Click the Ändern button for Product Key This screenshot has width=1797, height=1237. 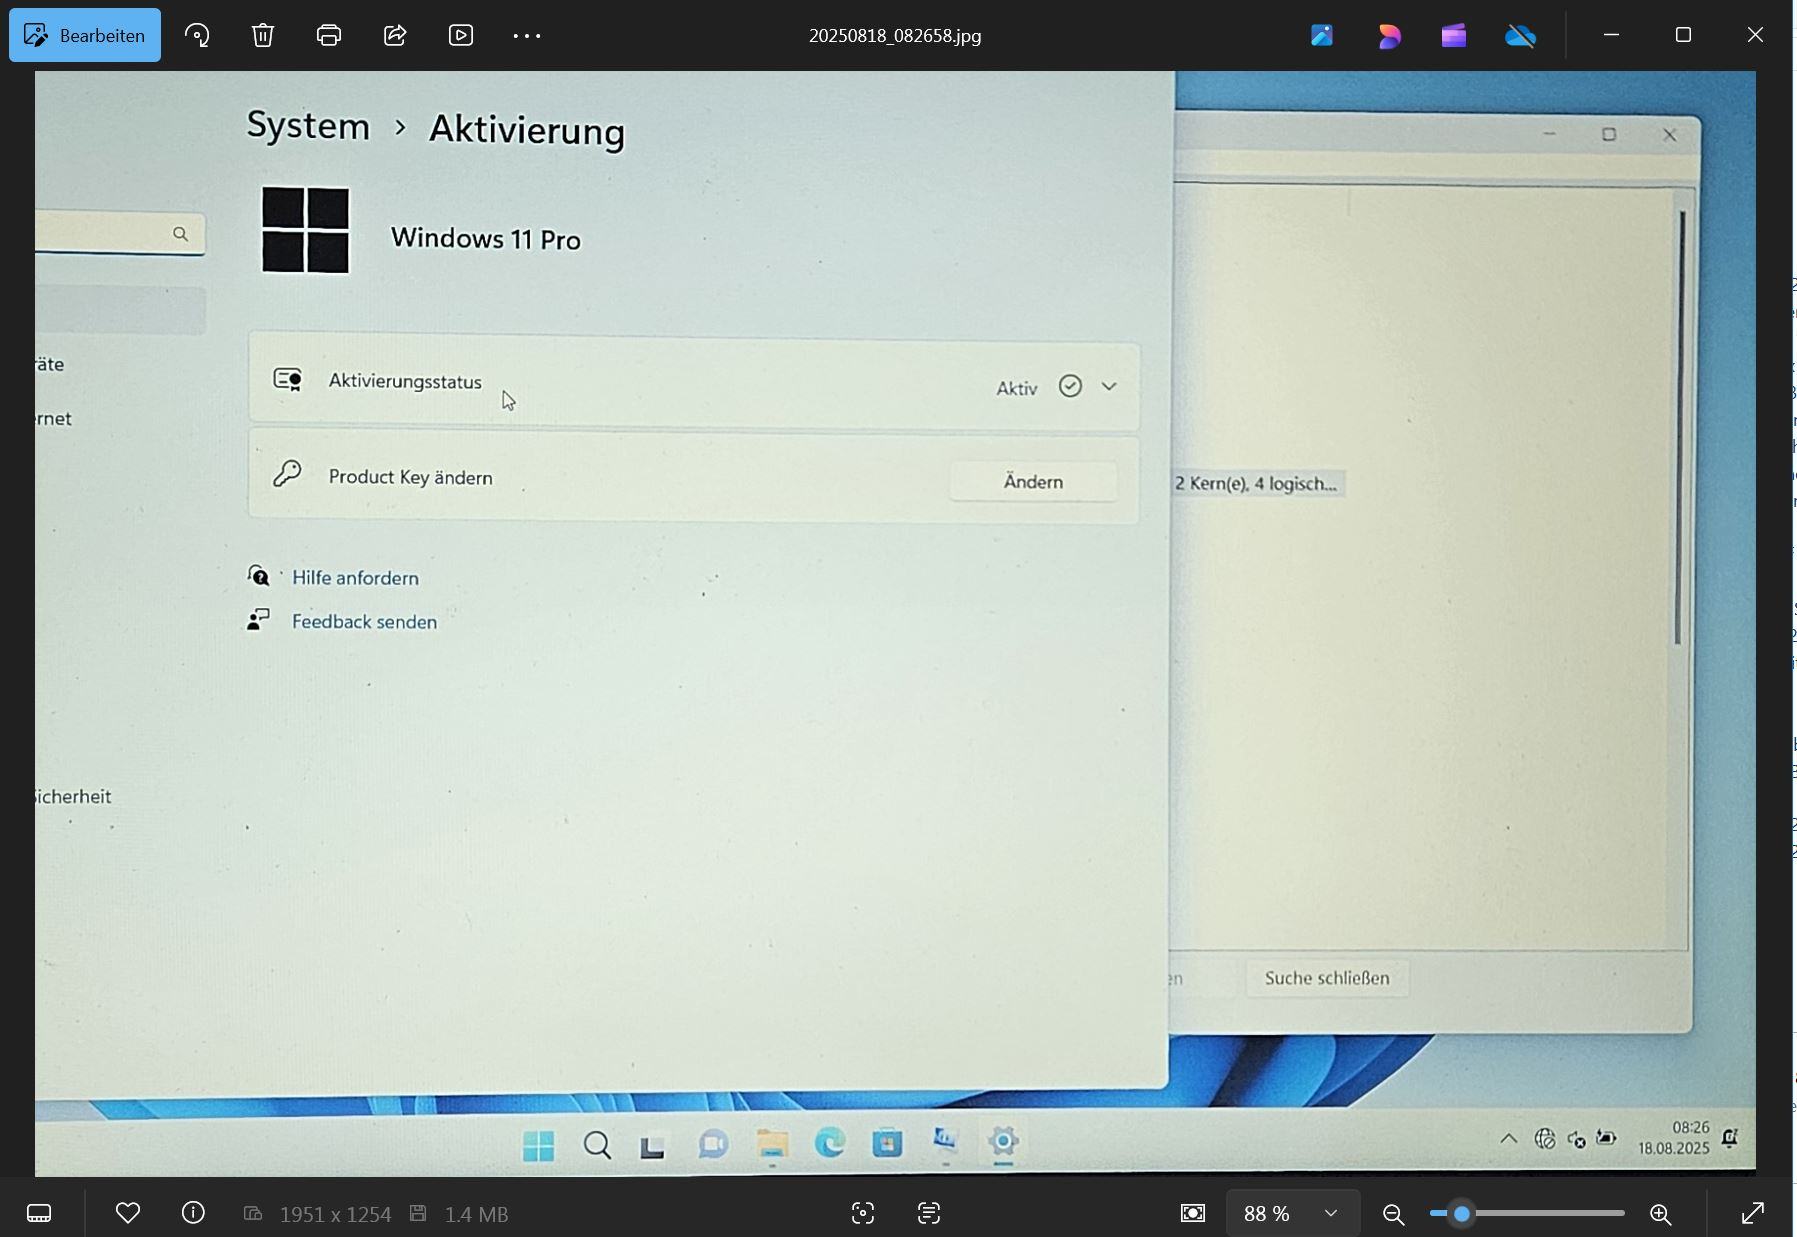coord(1033,482)
